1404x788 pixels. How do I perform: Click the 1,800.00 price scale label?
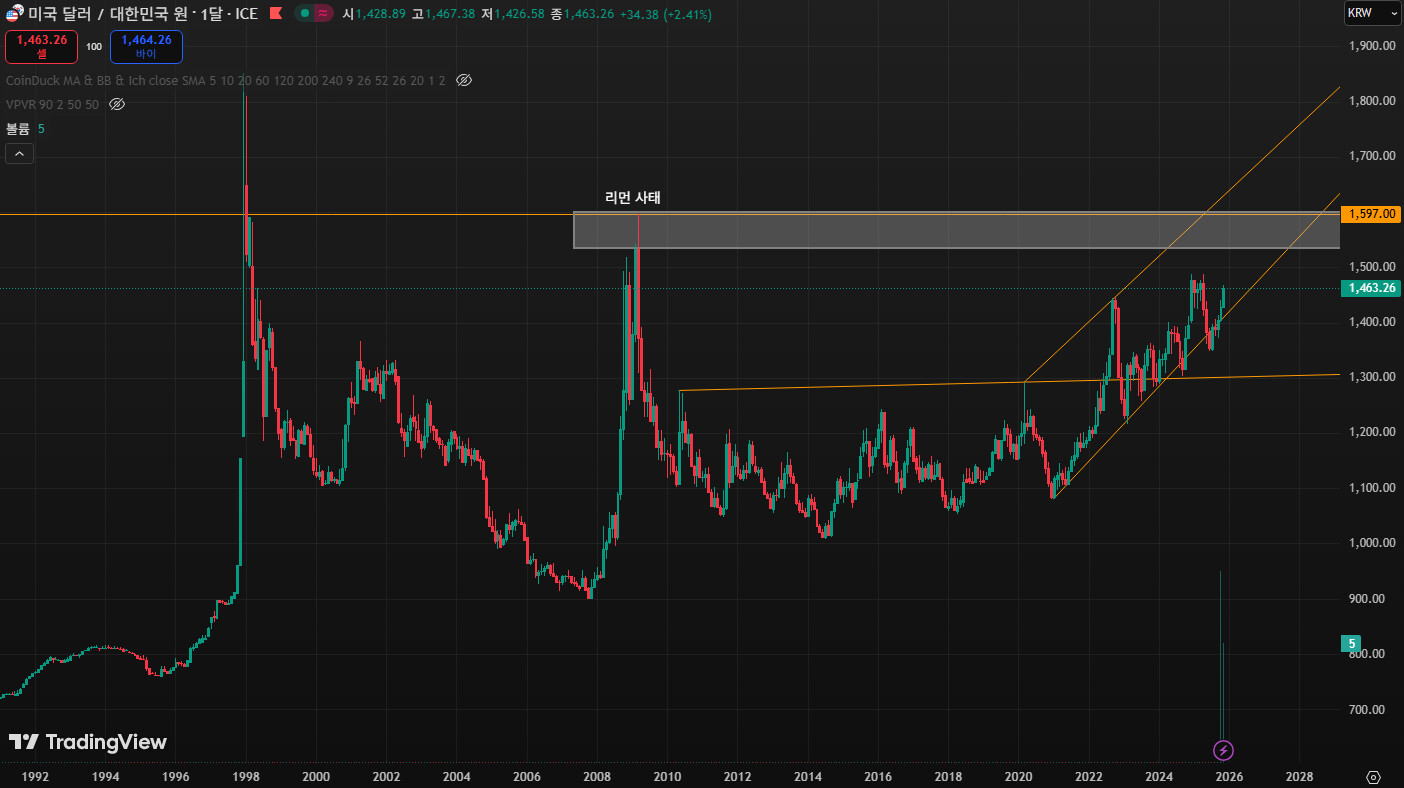[x=1371, y=101]
